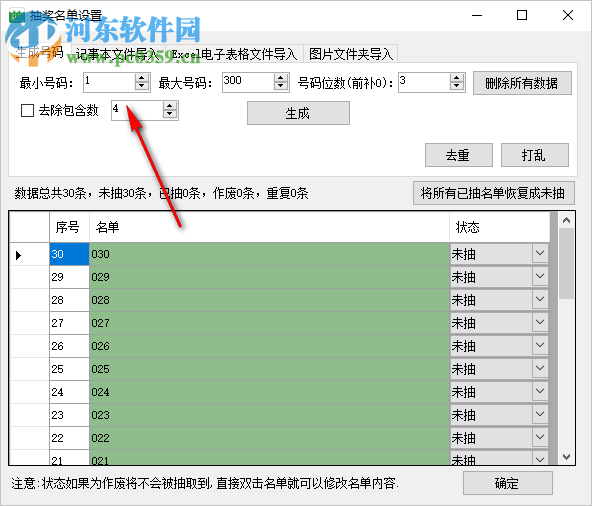Increase 号码位数 with the up arrow
592x506 pixels.
pos(457,78)
